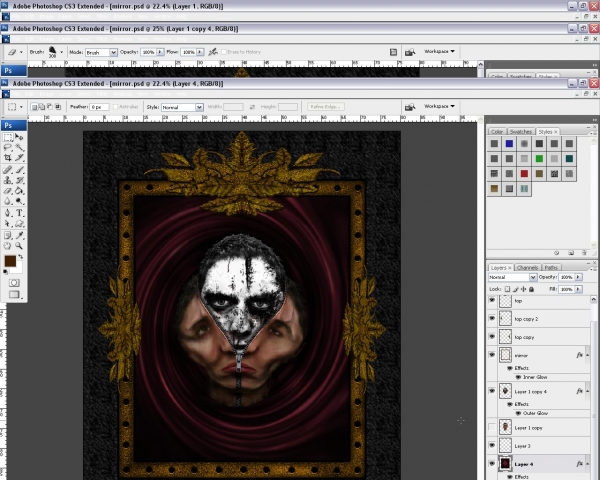600x480 pixels.
Task: Click the lock all icon in Layers
Action: coord(531,289)
